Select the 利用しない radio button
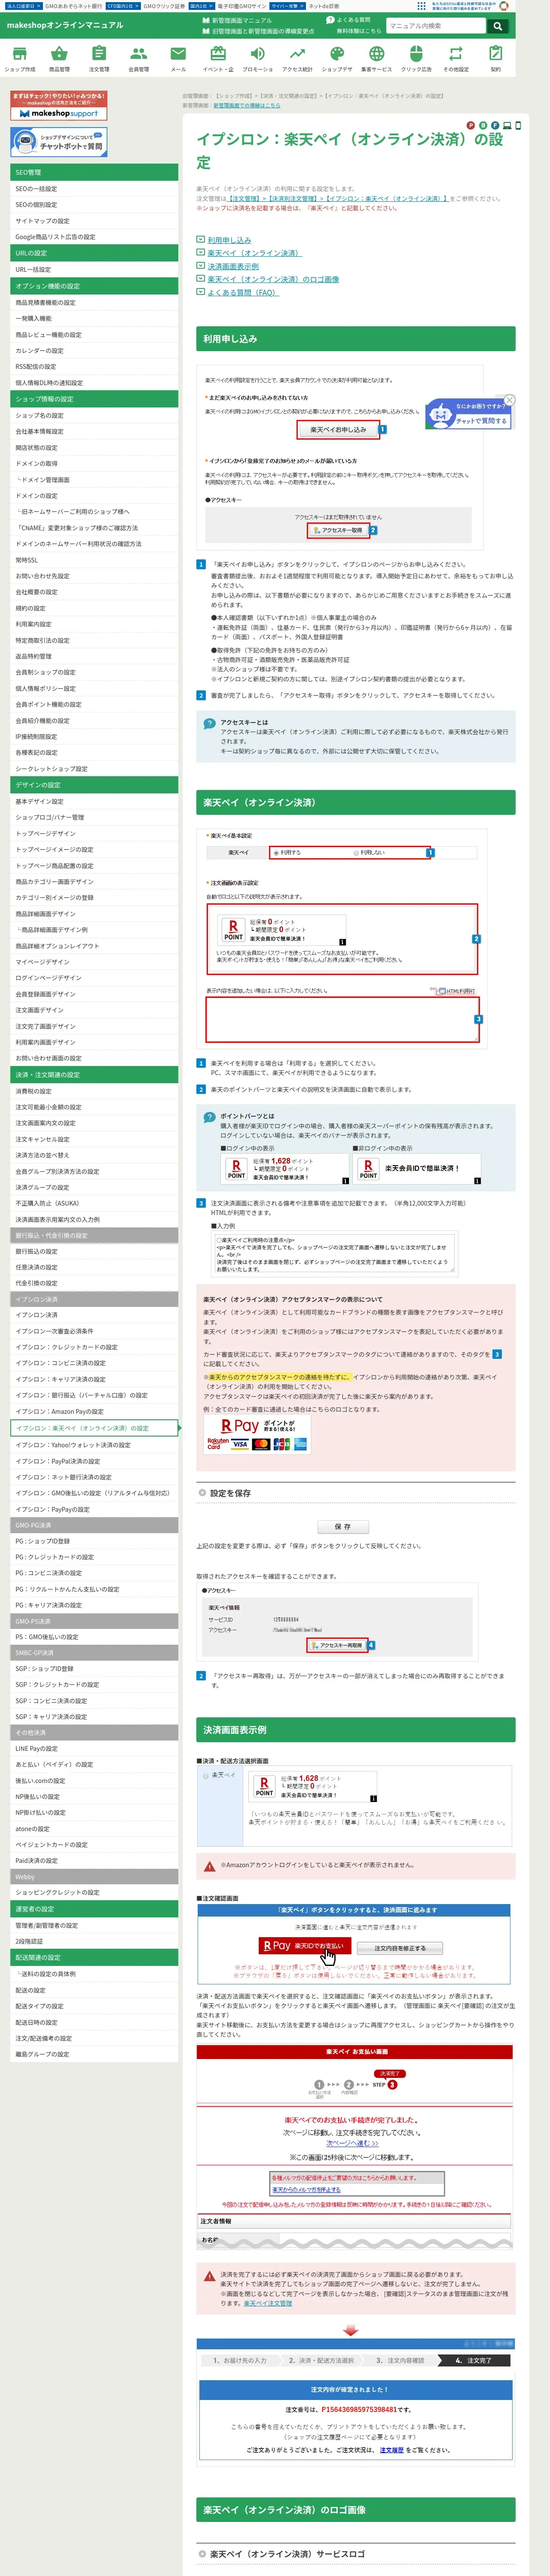The height and width of the screenshot is (2576, 550). (356, 853)
